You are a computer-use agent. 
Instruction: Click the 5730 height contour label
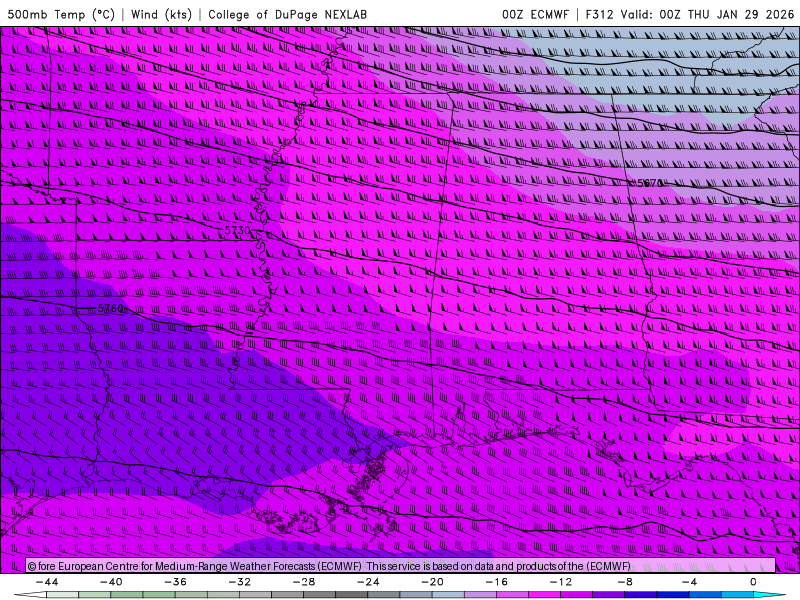point(238,231)
